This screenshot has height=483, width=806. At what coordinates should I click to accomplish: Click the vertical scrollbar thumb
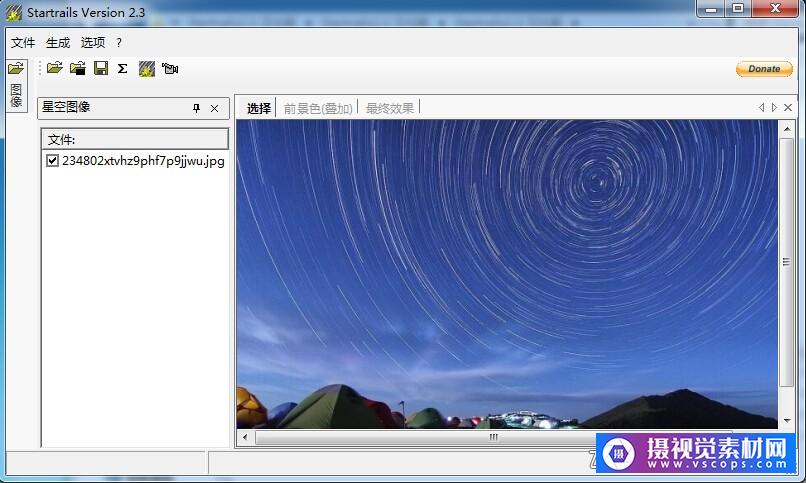[786, 262]
